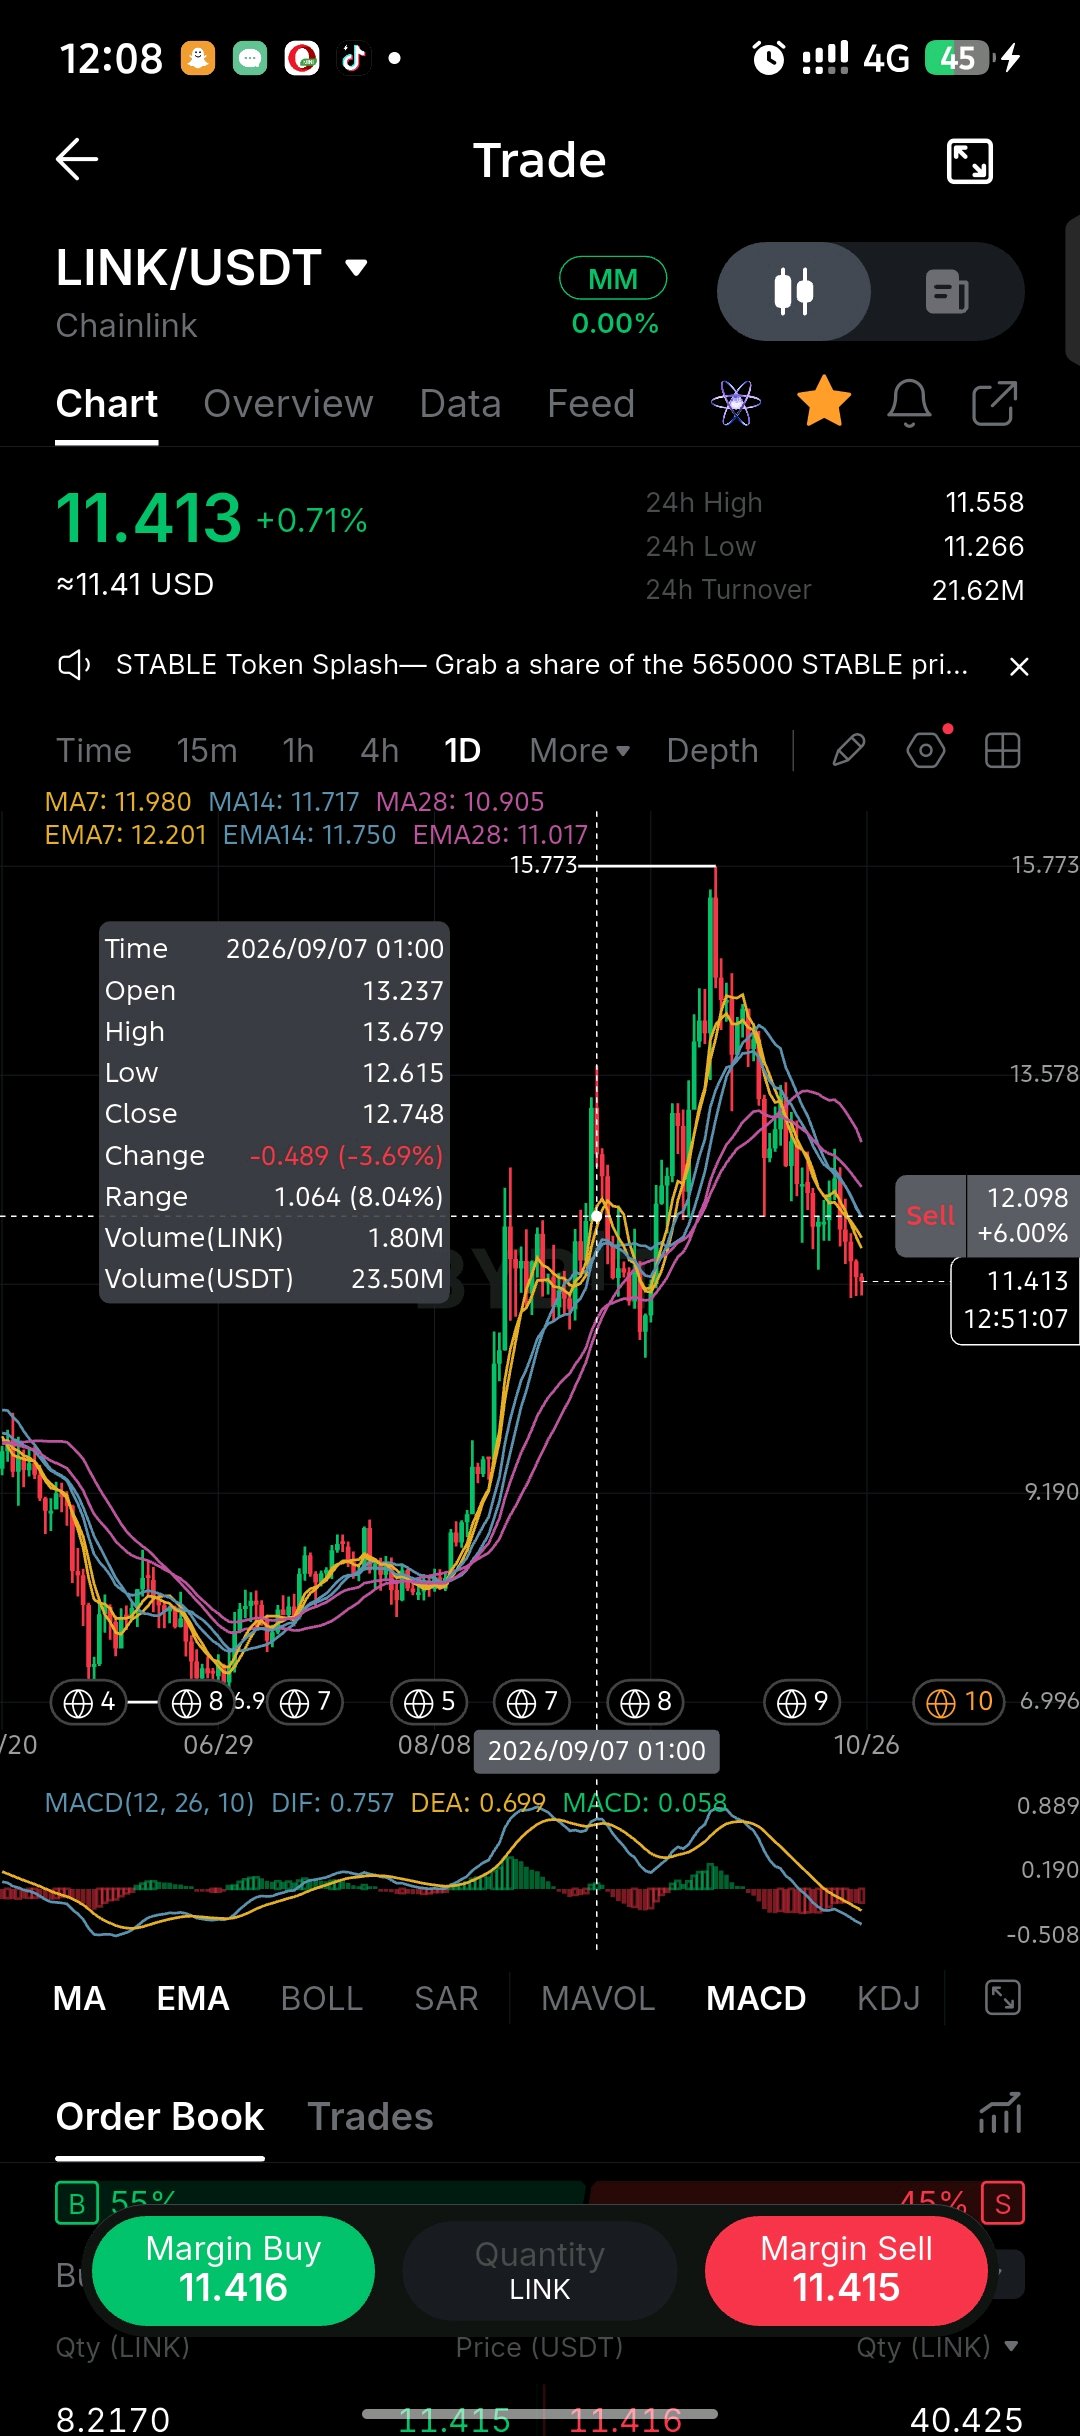Expand the More intervals dropdown
The image size is (1080, 2436).
(x=580, y=751)
